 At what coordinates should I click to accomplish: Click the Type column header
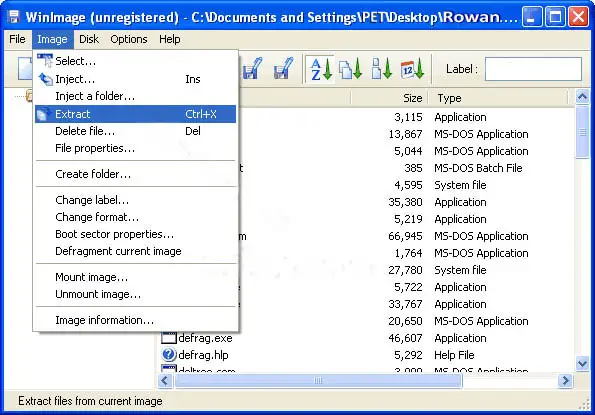pos(498,98)
